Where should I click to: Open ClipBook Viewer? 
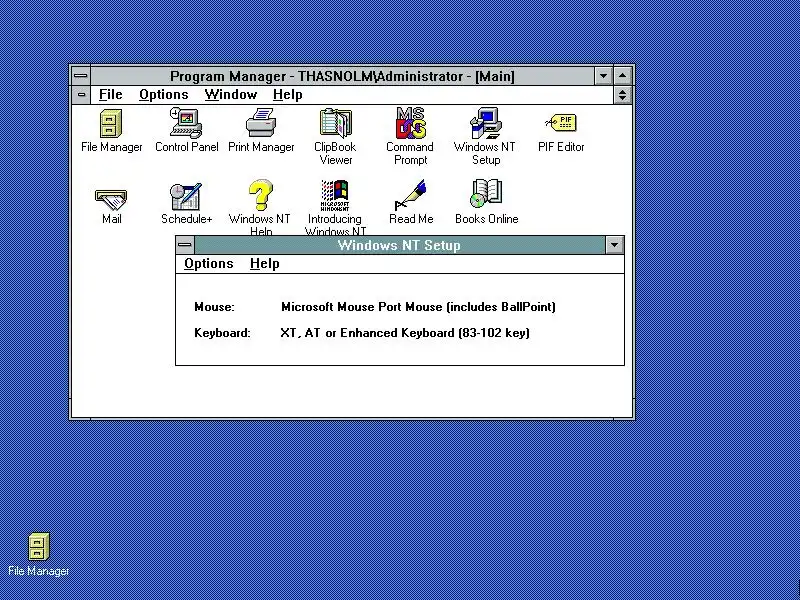(x=335, y=123)
